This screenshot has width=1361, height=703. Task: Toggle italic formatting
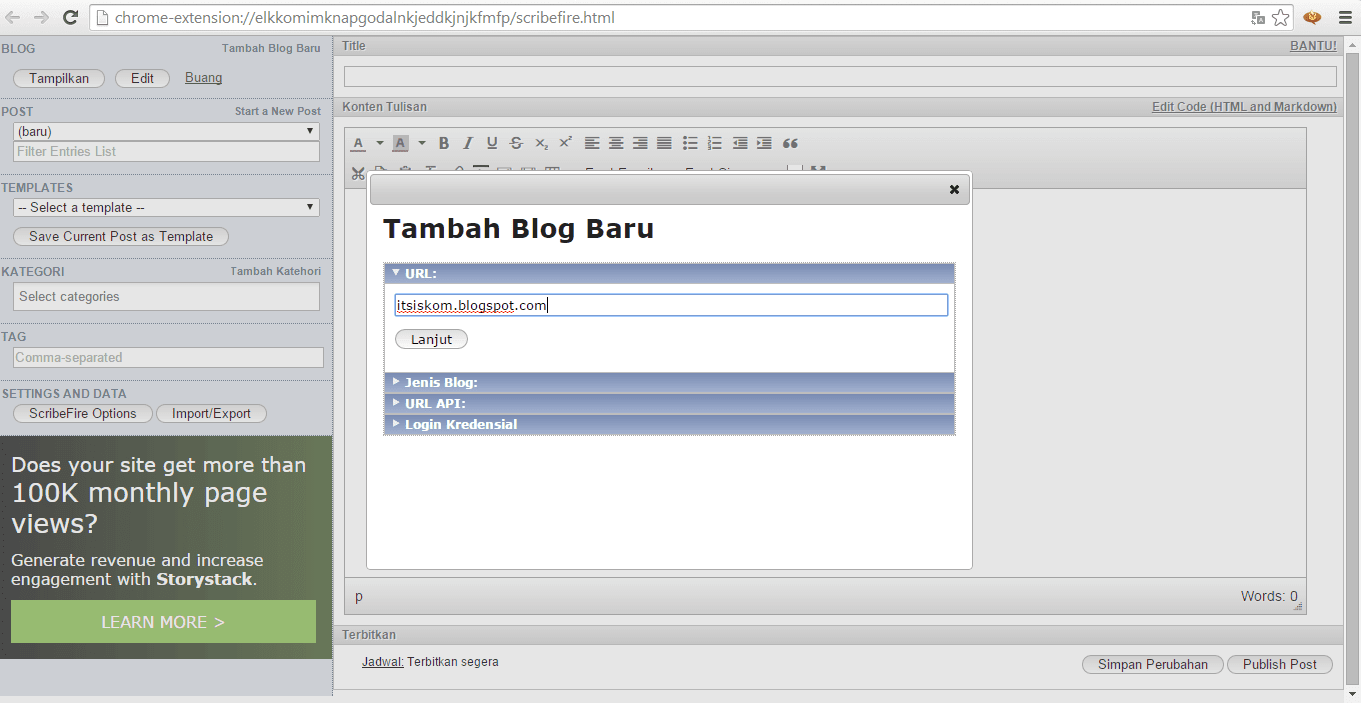pos(467,143)
